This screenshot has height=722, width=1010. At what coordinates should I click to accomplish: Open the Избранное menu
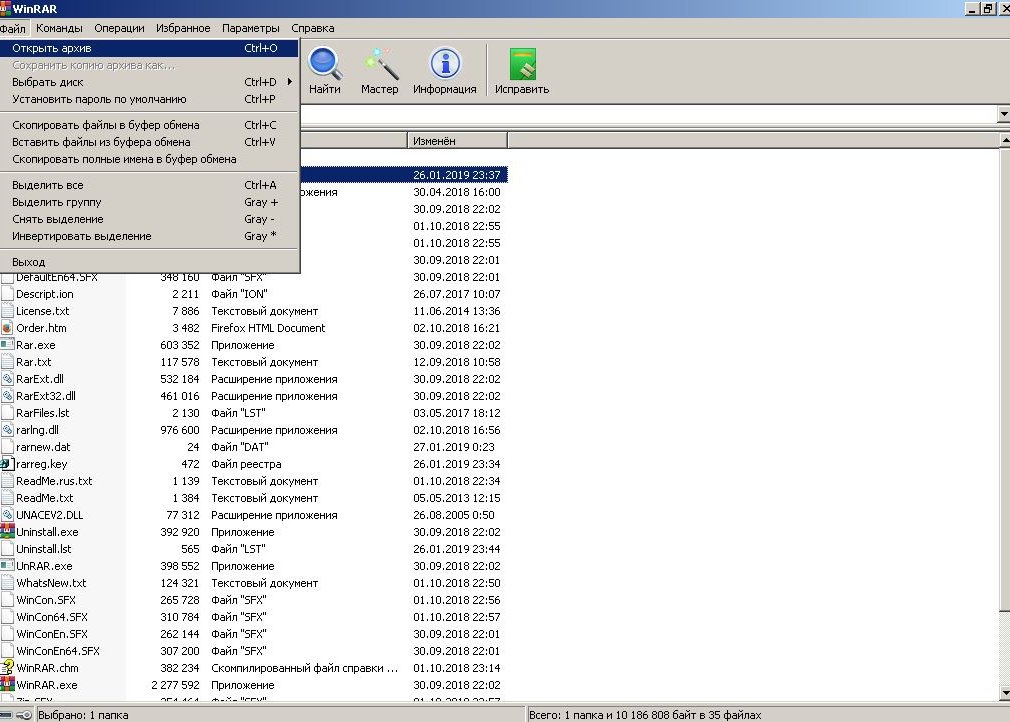pos(183,28)
